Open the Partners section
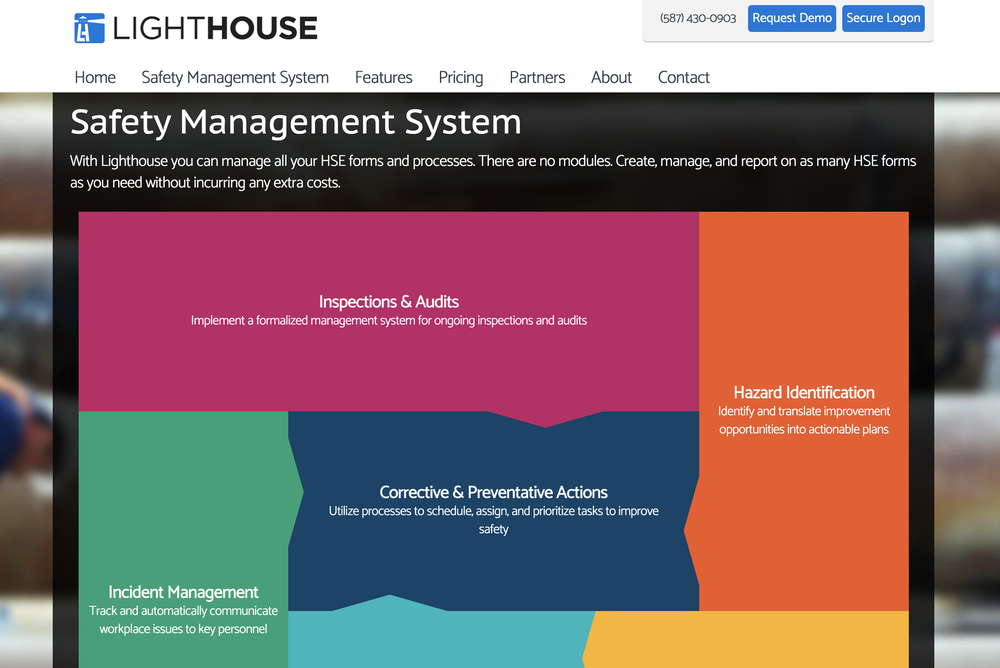This screenshot has width=1000, height=668. coord(537,77)
